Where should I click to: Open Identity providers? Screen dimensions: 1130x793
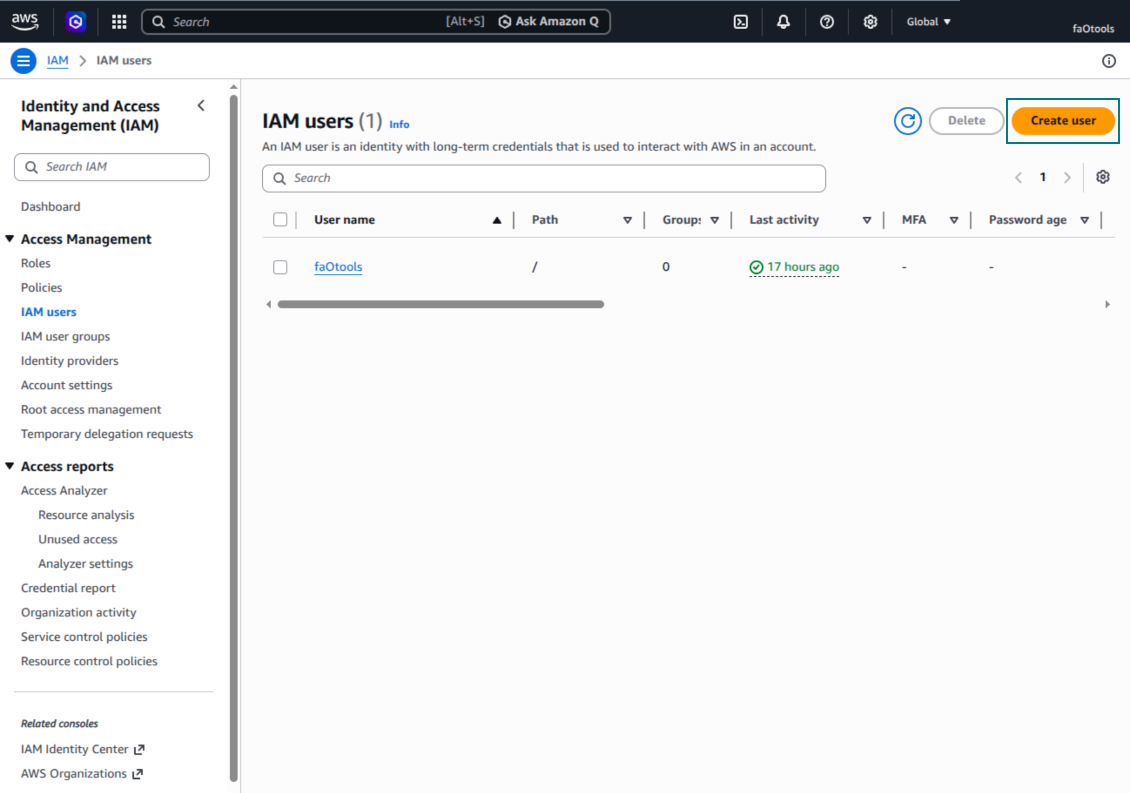click(x=69, y=360)
